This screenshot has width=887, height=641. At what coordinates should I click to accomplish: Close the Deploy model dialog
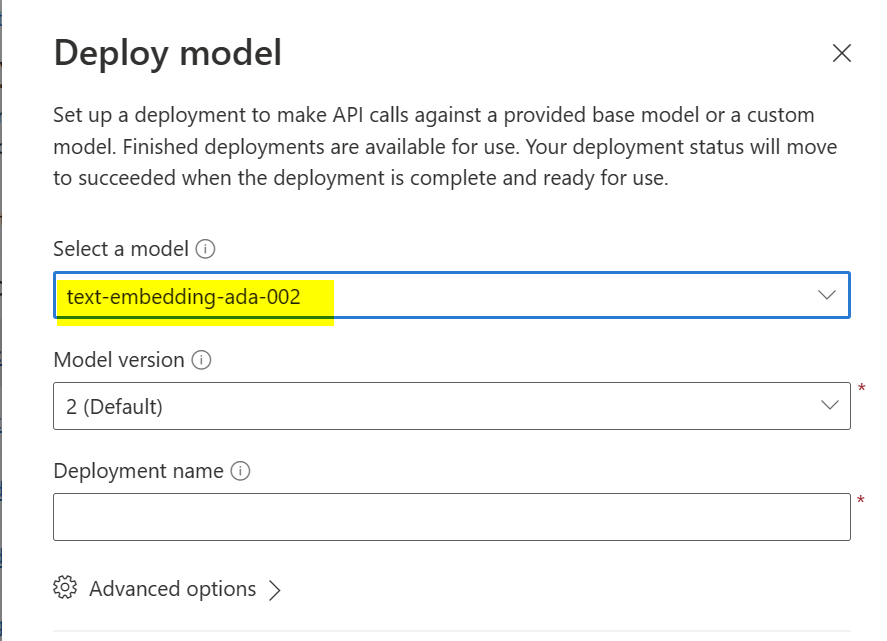click(842, 53)
